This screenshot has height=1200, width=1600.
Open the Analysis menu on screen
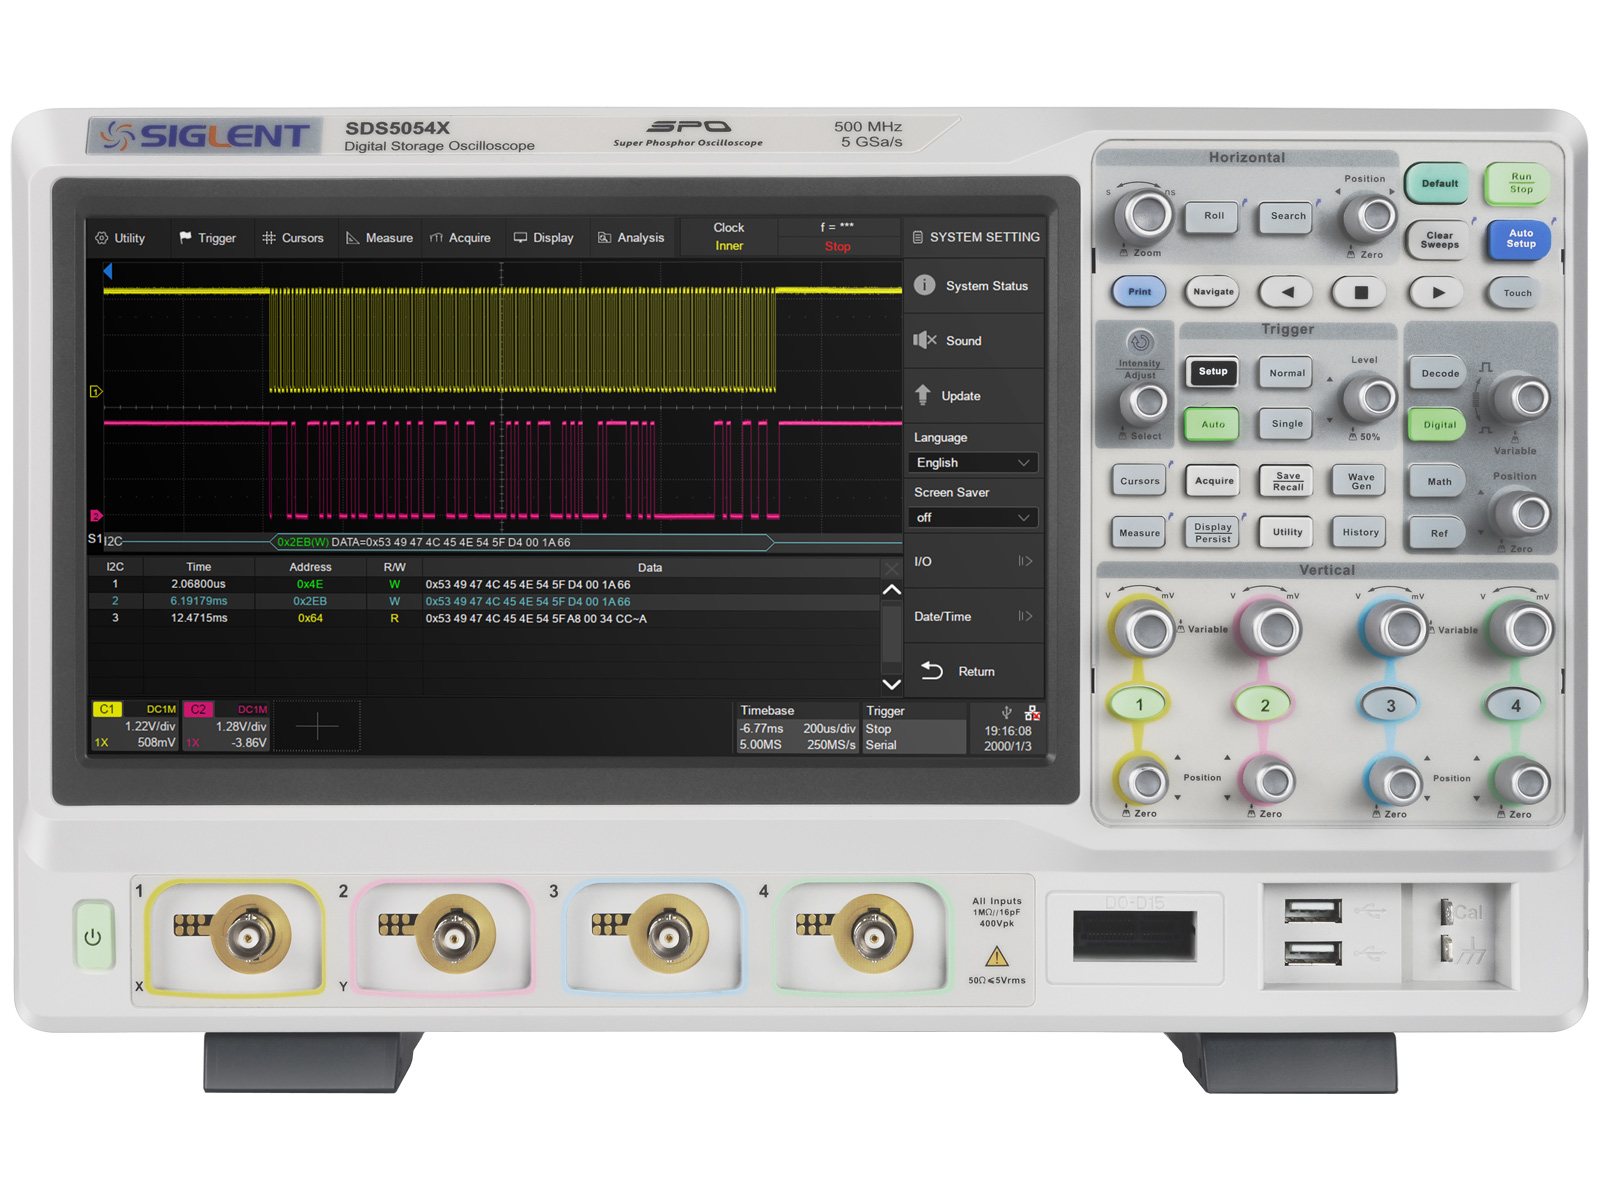pyautogui.click(x=631, y=238)
